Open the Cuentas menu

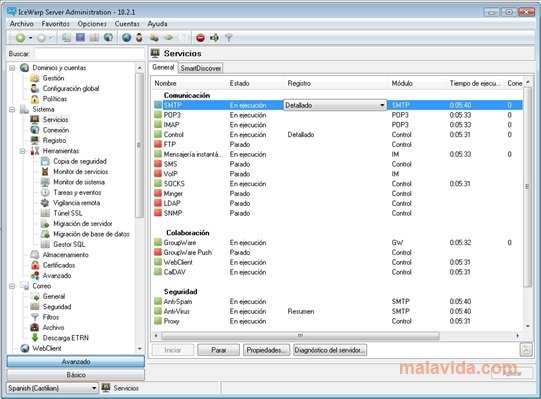pos(127,24)
